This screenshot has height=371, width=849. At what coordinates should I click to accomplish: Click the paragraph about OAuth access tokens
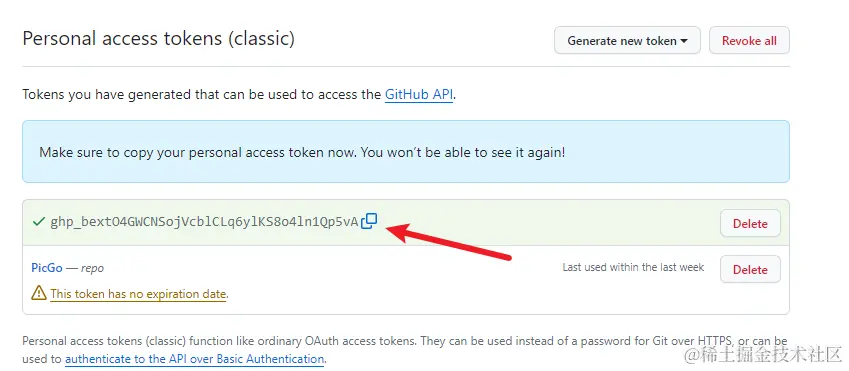(x=404, y=350)
